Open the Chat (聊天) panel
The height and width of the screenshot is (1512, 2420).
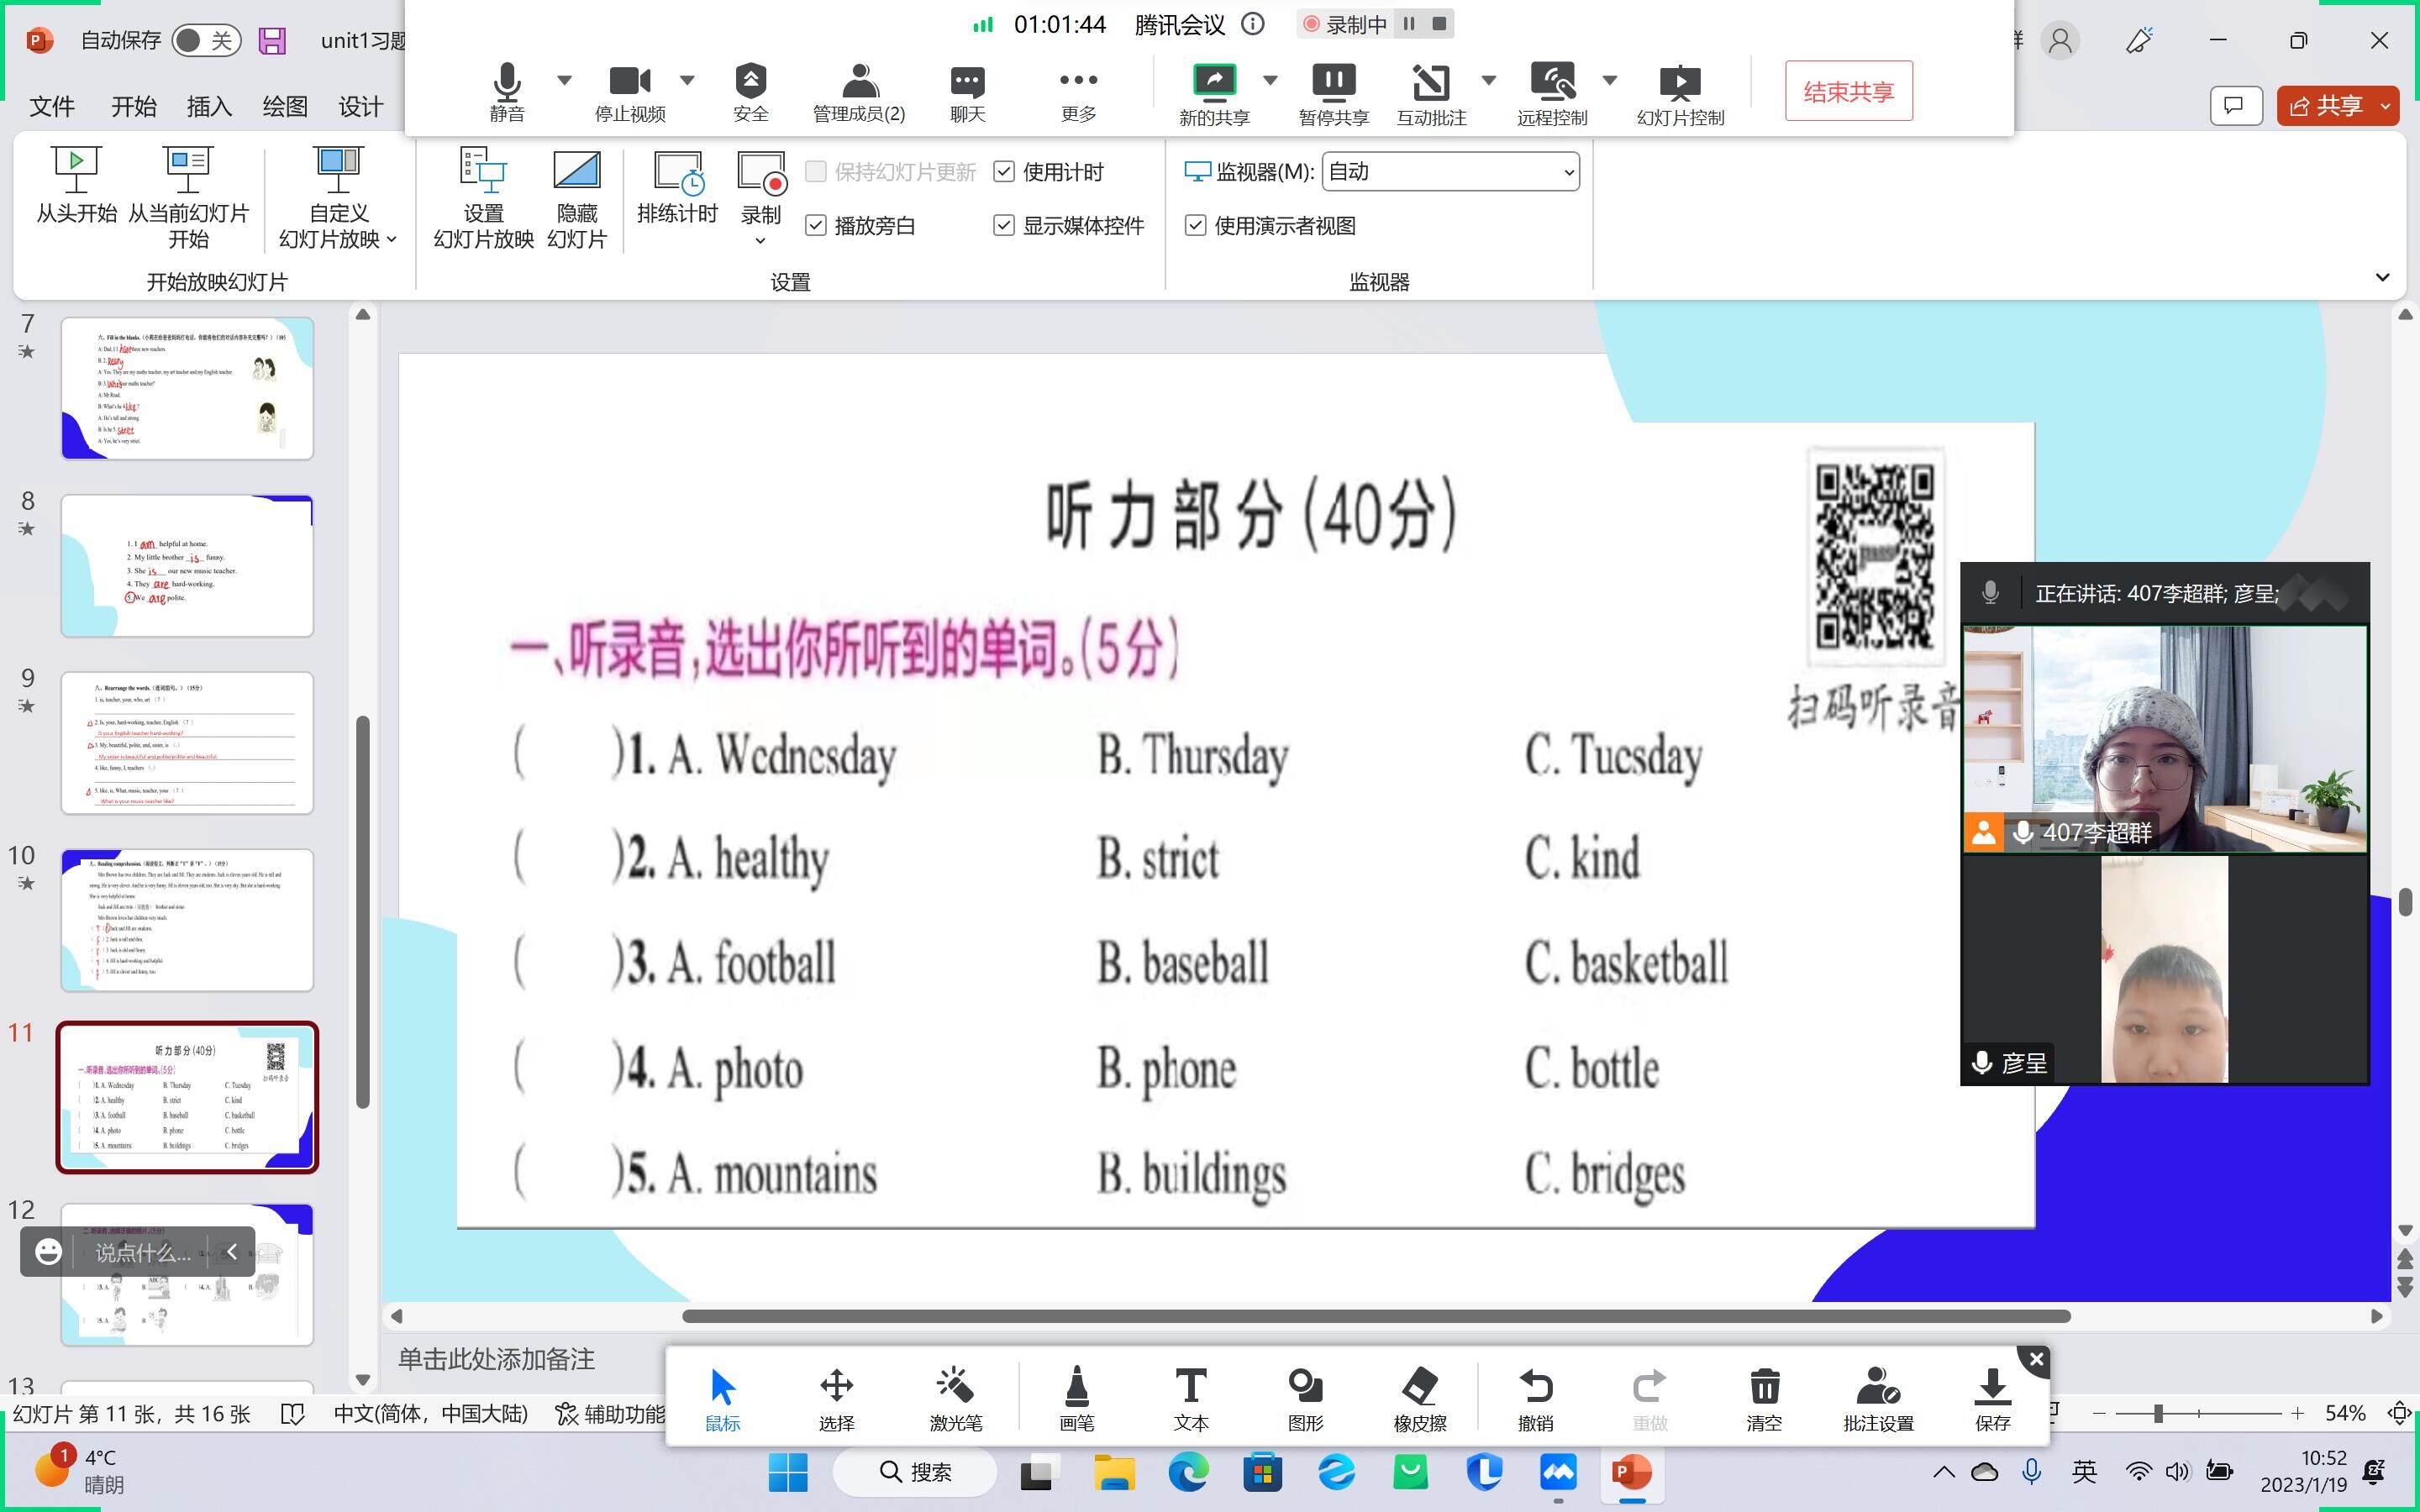click(x=967, y=93)
